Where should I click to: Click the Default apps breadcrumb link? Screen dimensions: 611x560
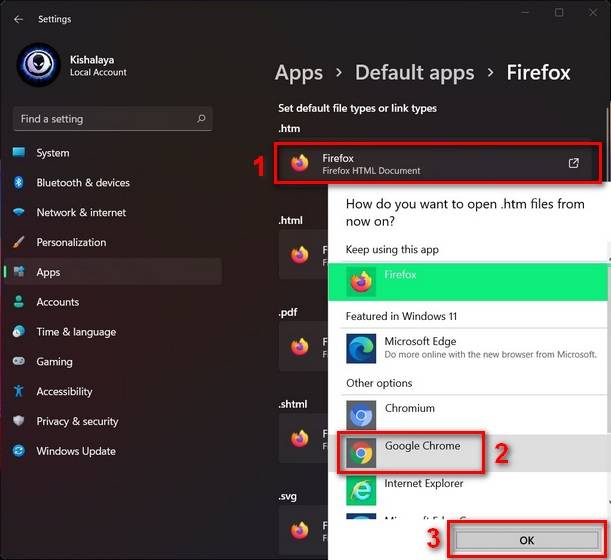414,73
